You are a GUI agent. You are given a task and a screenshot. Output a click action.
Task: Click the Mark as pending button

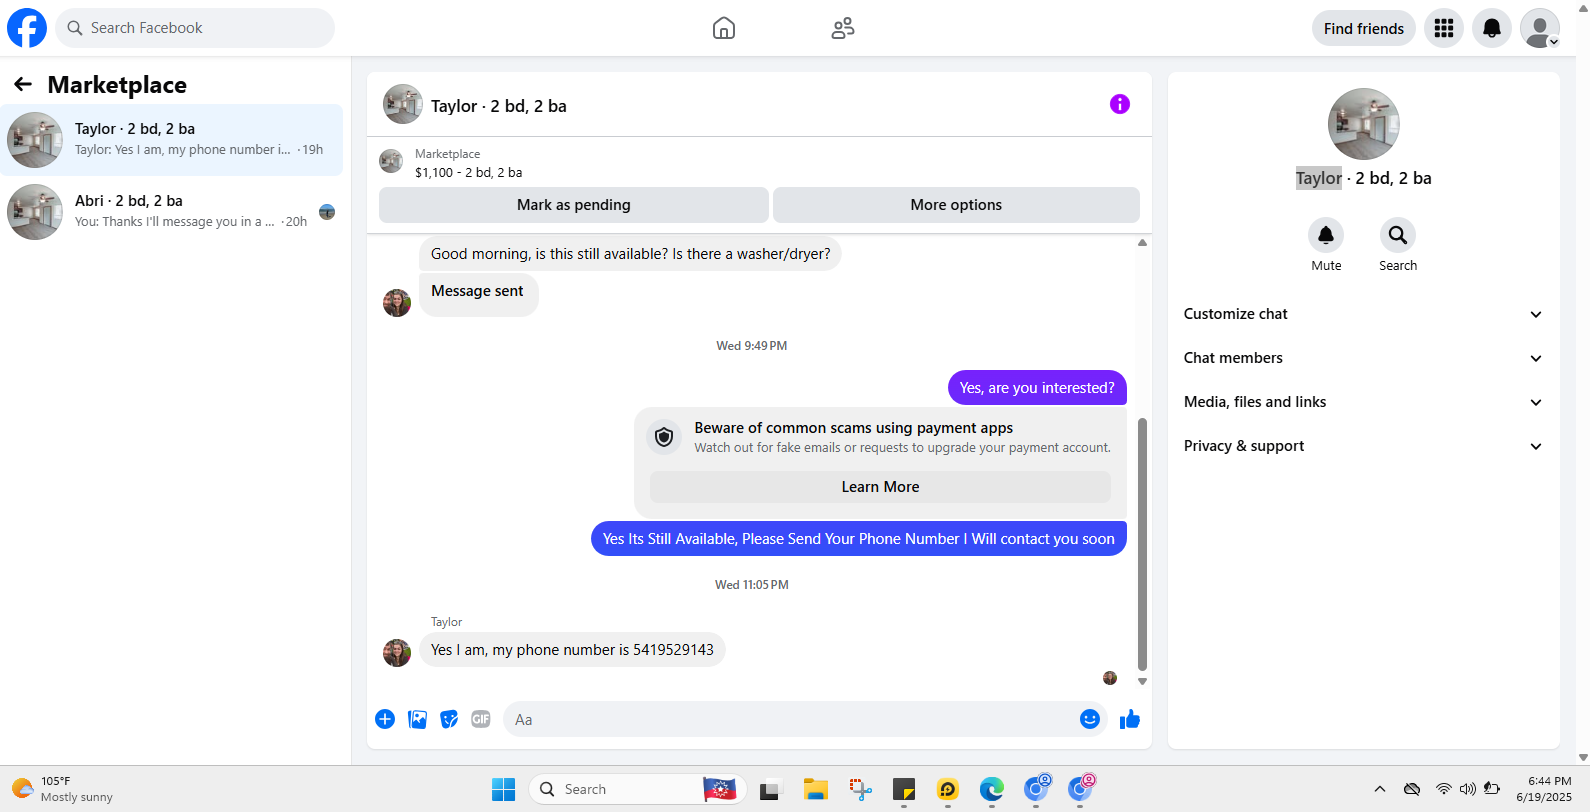point(574,205)
